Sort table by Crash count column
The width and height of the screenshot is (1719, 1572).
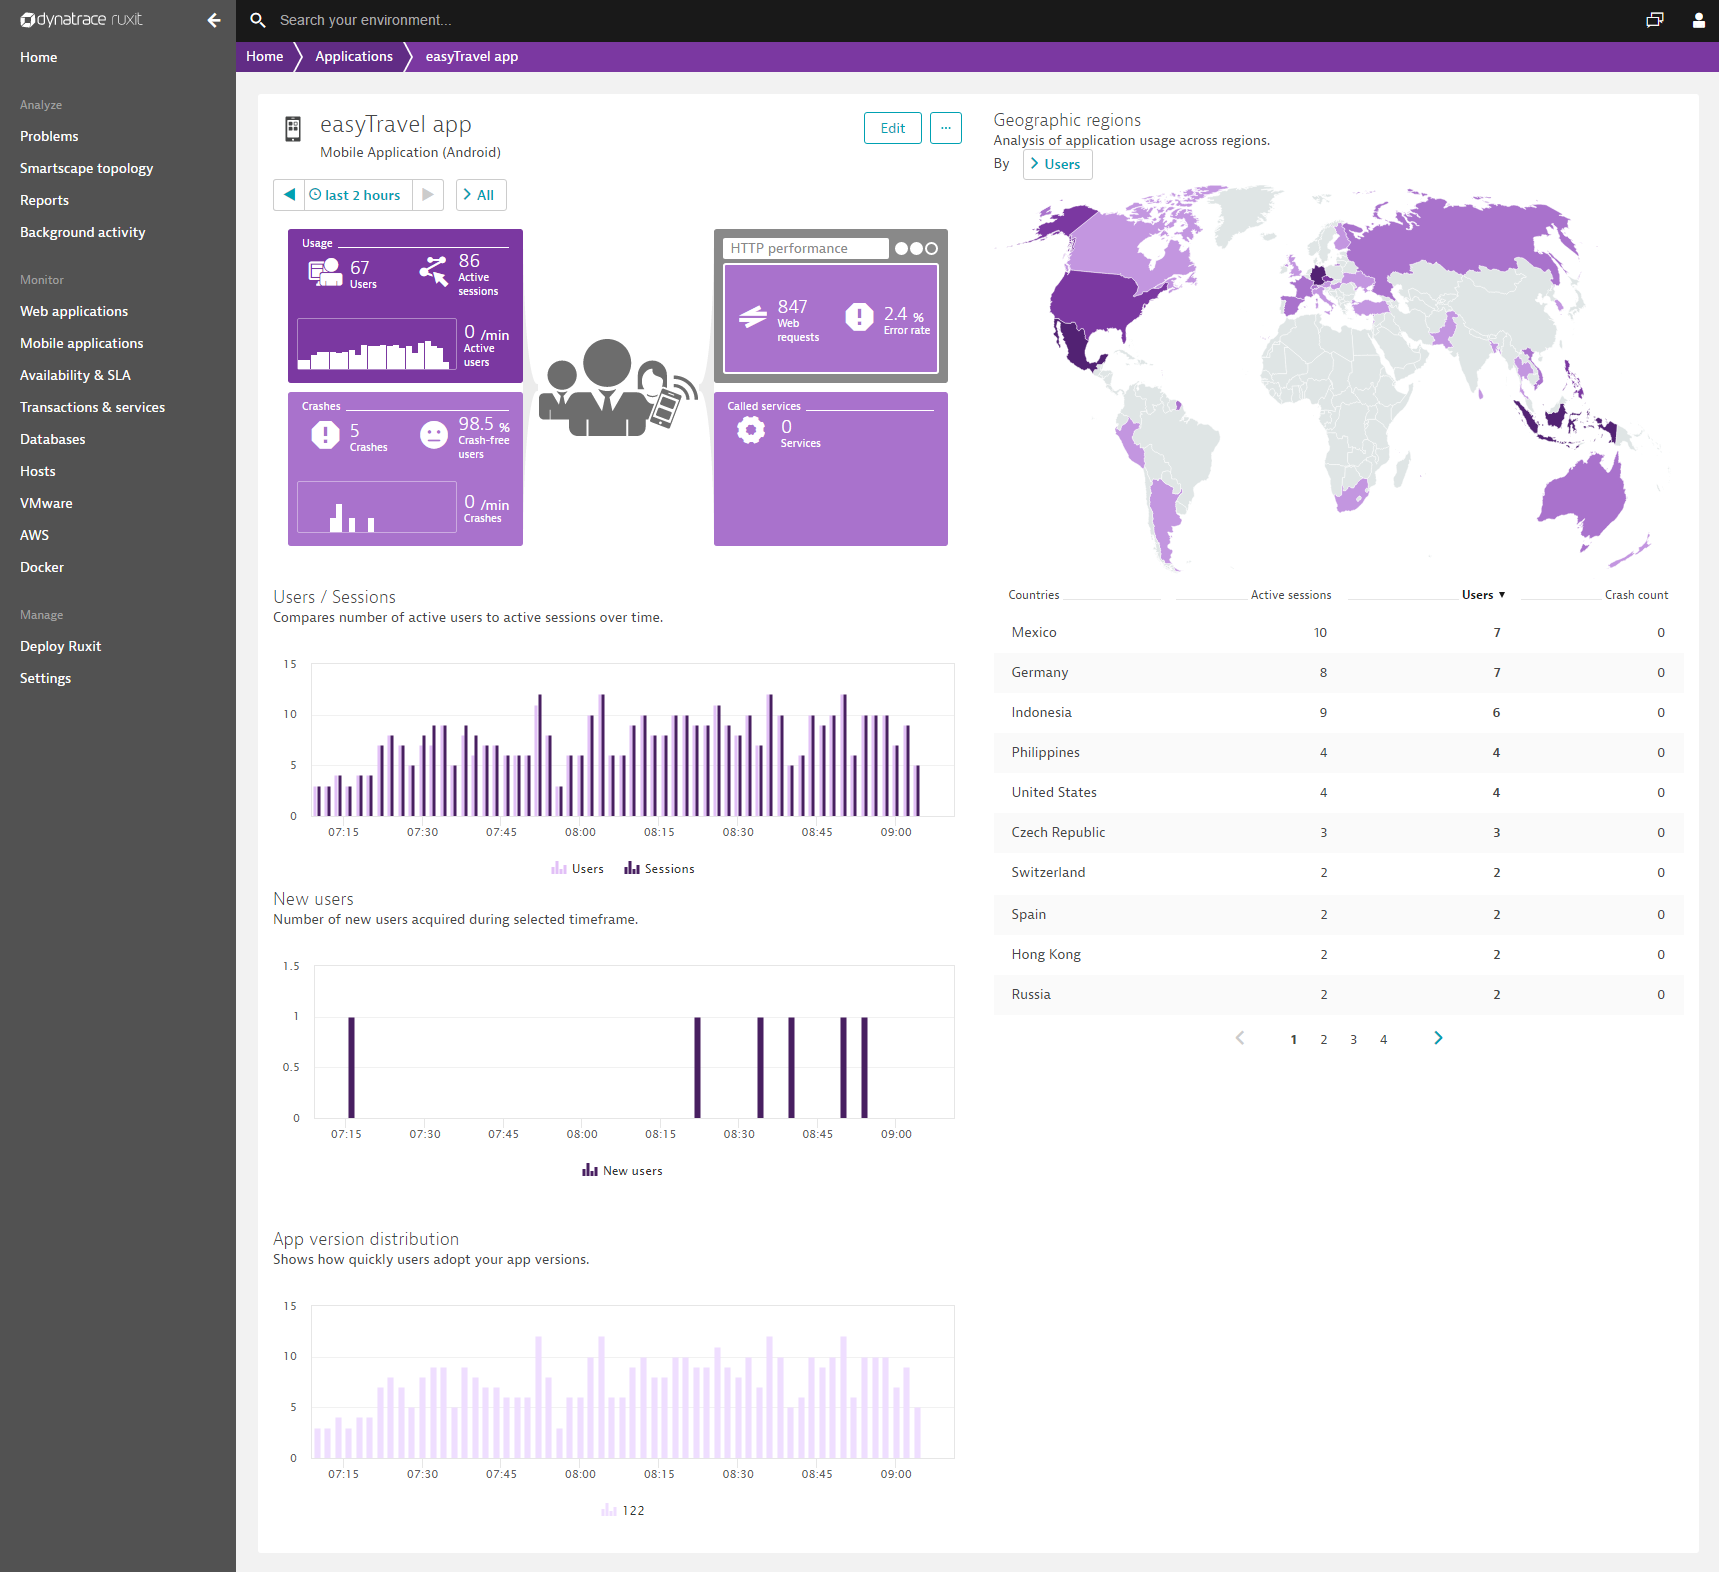point(1636,595)
